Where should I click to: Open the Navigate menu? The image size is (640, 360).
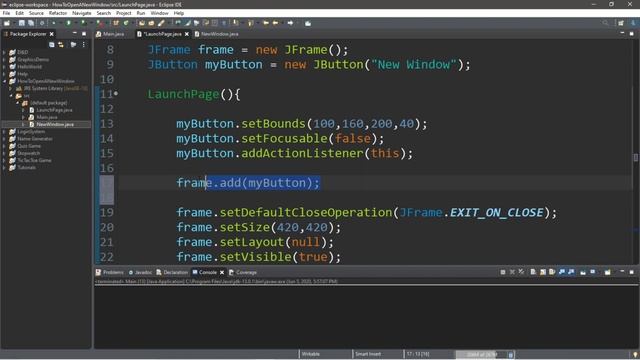(82, 13)
